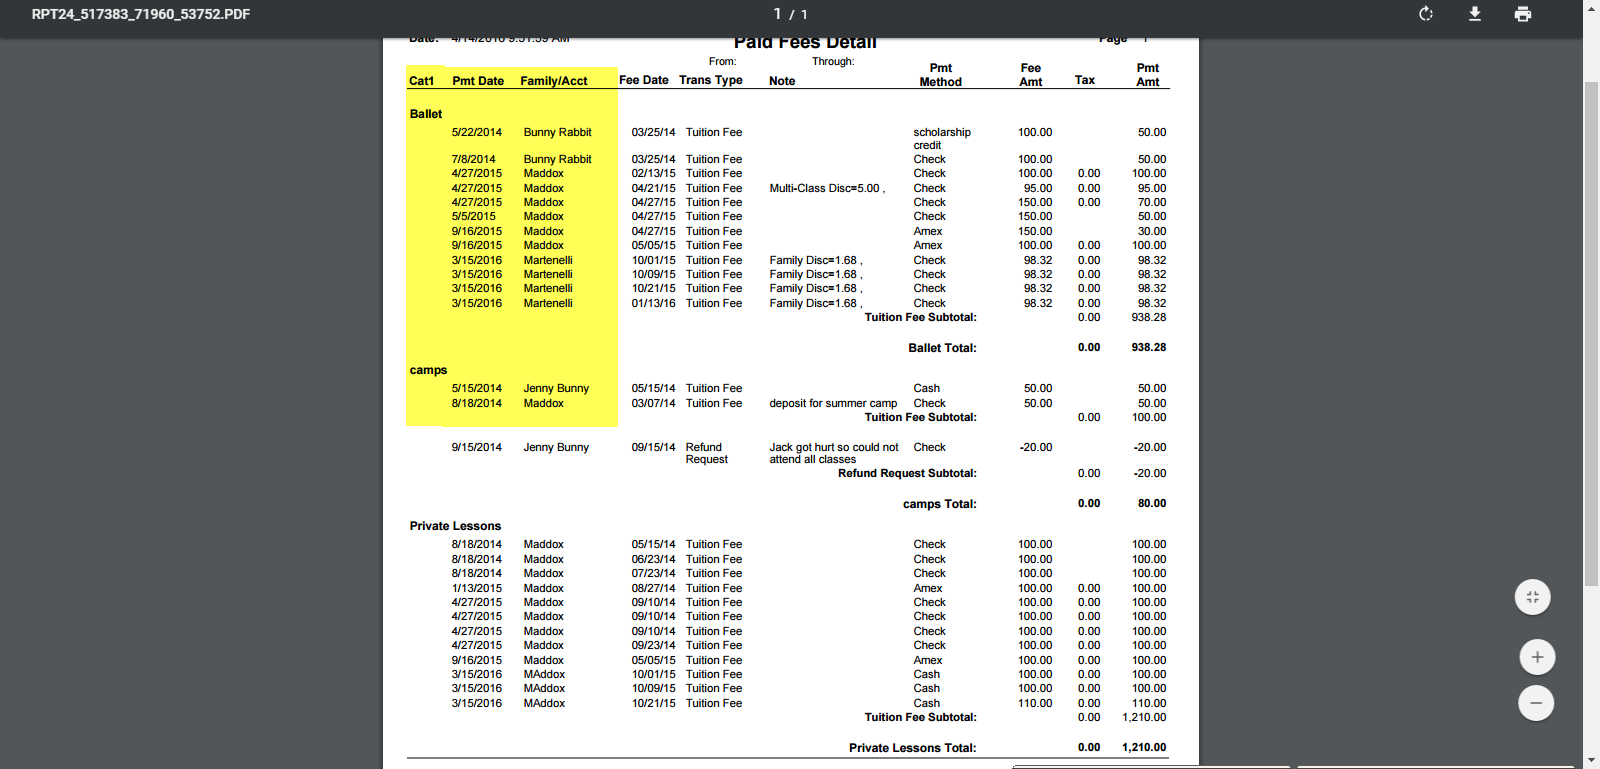Click the 09/23/14 fee date
The height and width of the screenshot is (769, 1600).
pos(653,645)
